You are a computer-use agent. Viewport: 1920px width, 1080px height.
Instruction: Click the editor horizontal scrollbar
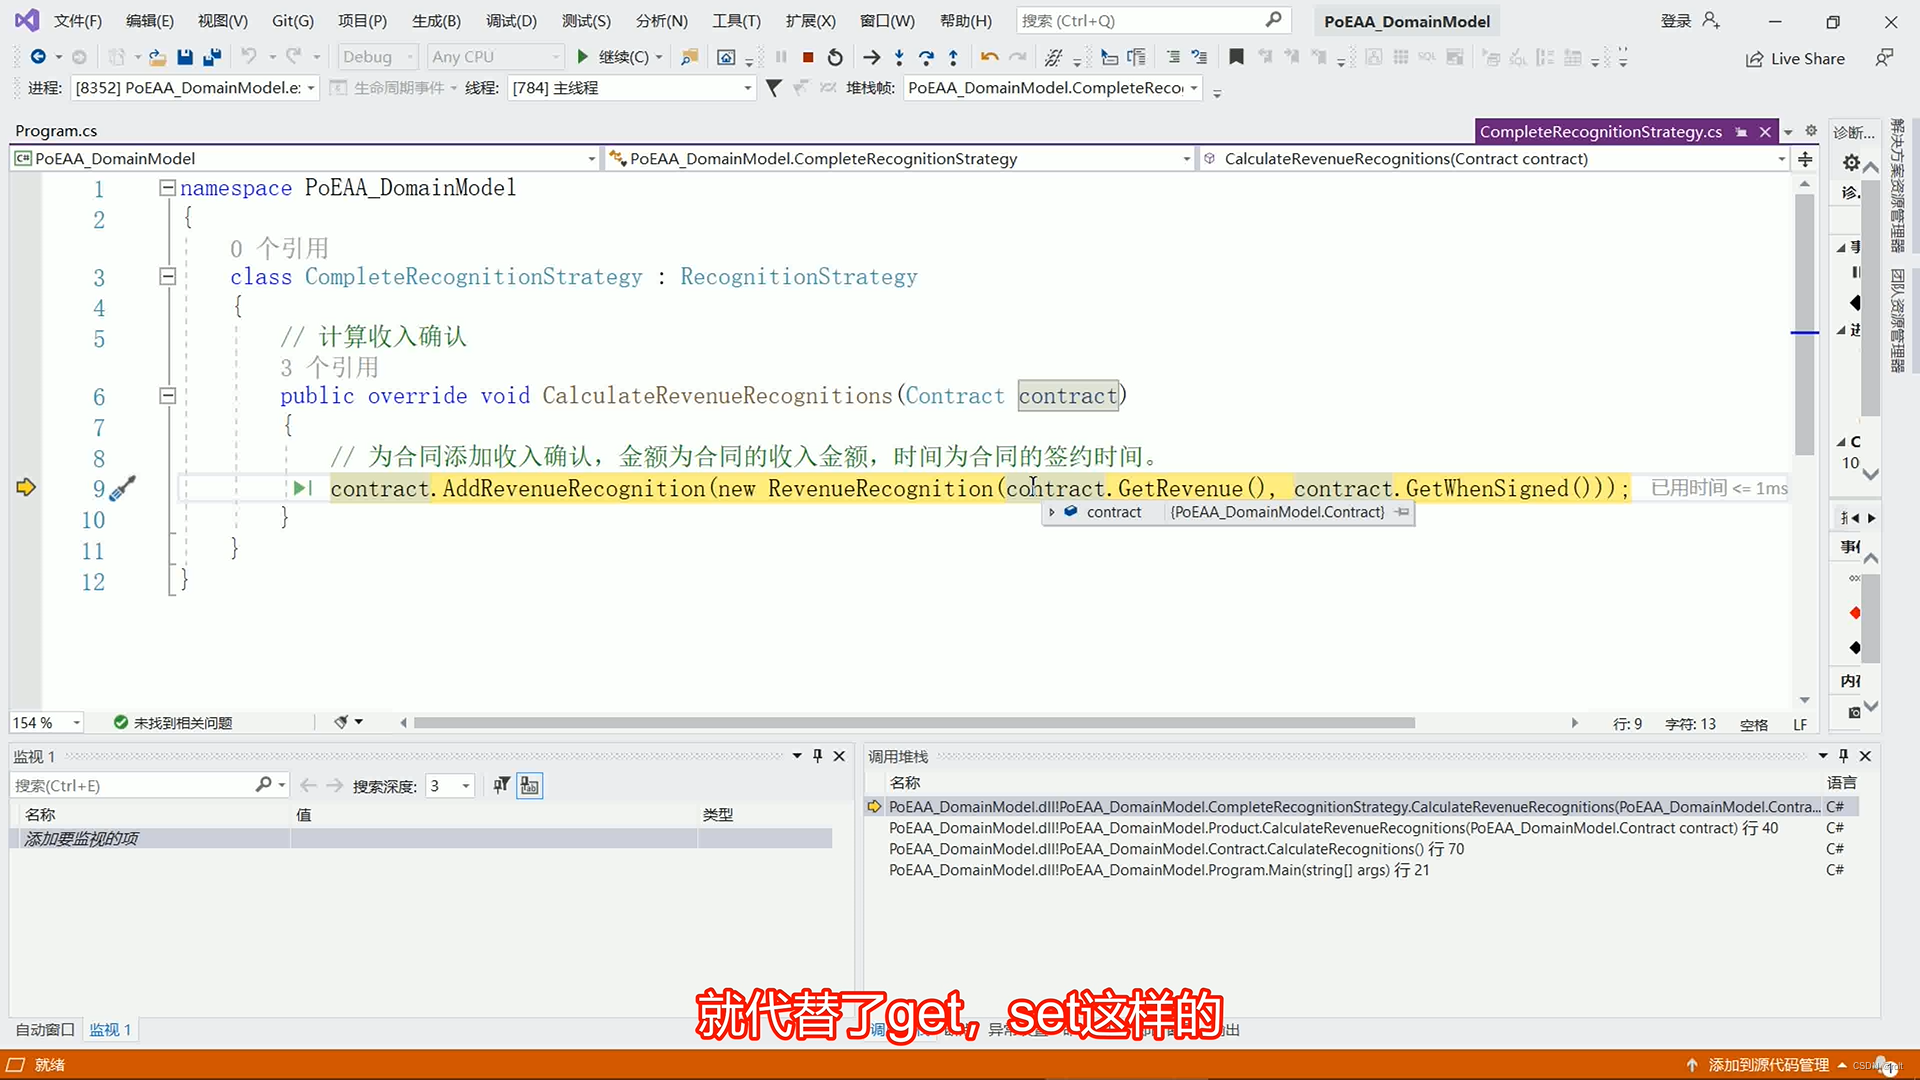[914, 722]
